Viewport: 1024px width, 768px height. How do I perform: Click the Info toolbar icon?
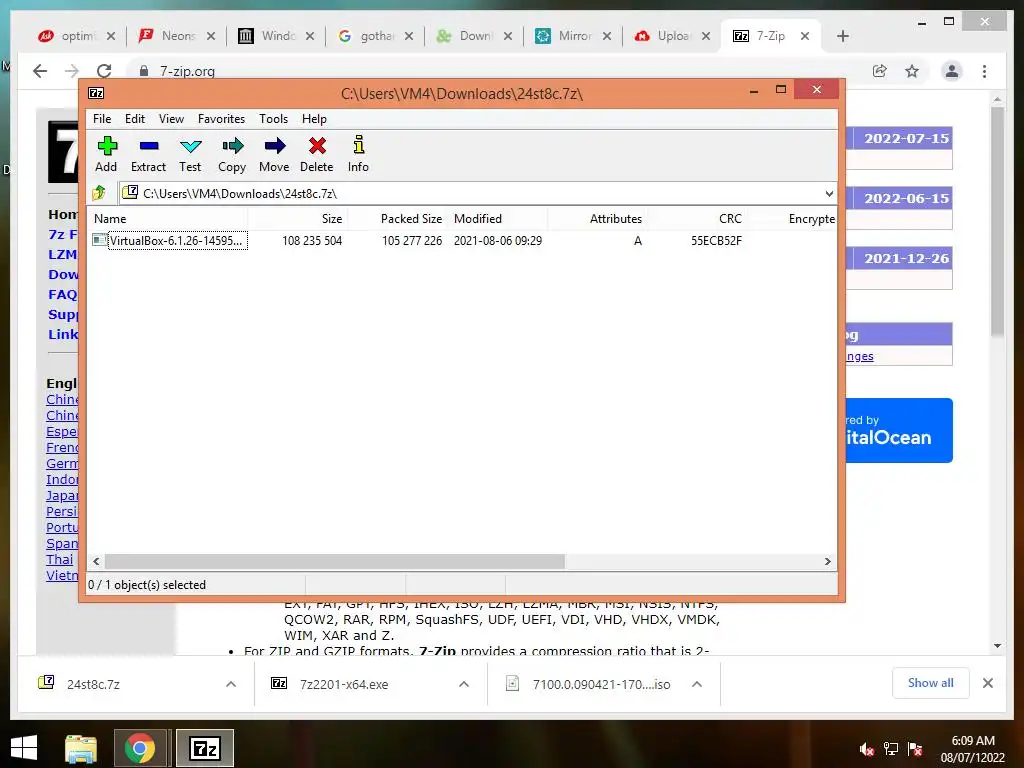tap(358, 154)
